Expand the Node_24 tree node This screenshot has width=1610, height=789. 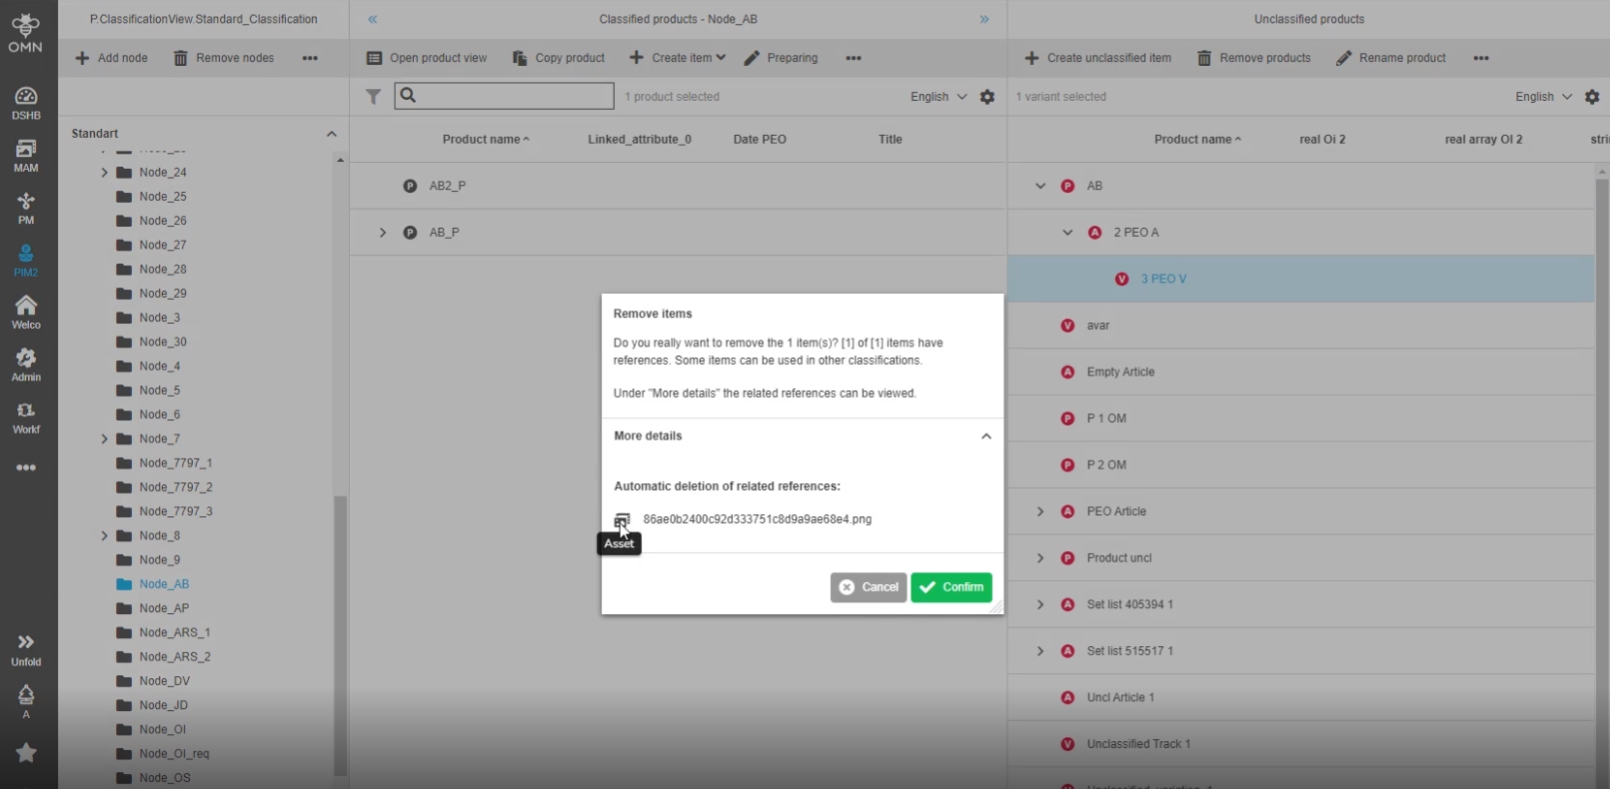pyautogui.click(x=104, y=172)
